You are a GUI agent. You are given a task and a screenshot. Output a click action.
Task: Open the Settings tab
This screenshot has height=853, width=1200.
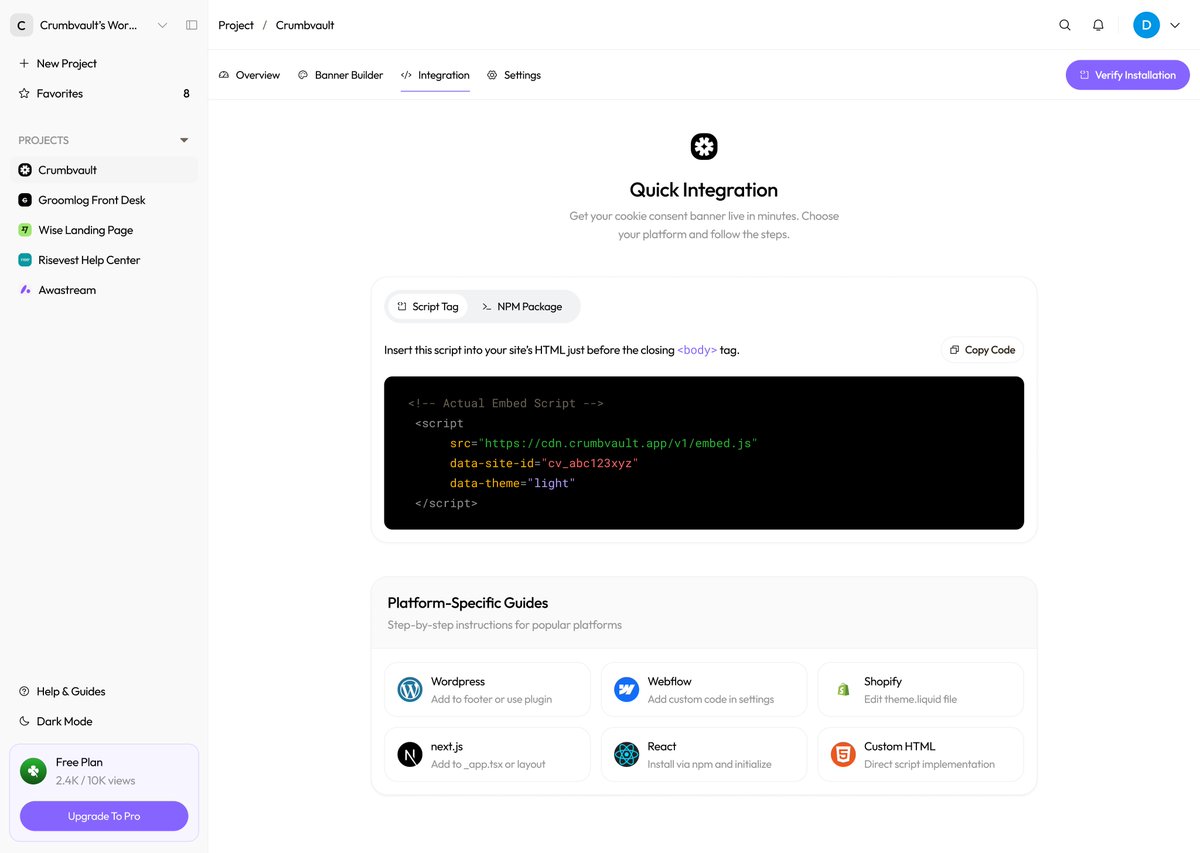(x=514, y=75)
